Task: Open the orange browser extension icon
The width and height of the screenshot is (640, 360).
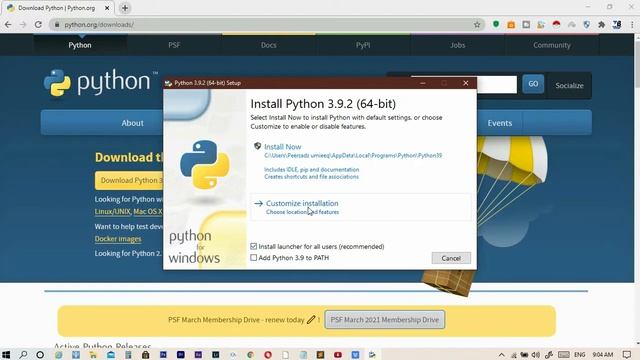Action: pyautogui.click(x=511, y=24)
